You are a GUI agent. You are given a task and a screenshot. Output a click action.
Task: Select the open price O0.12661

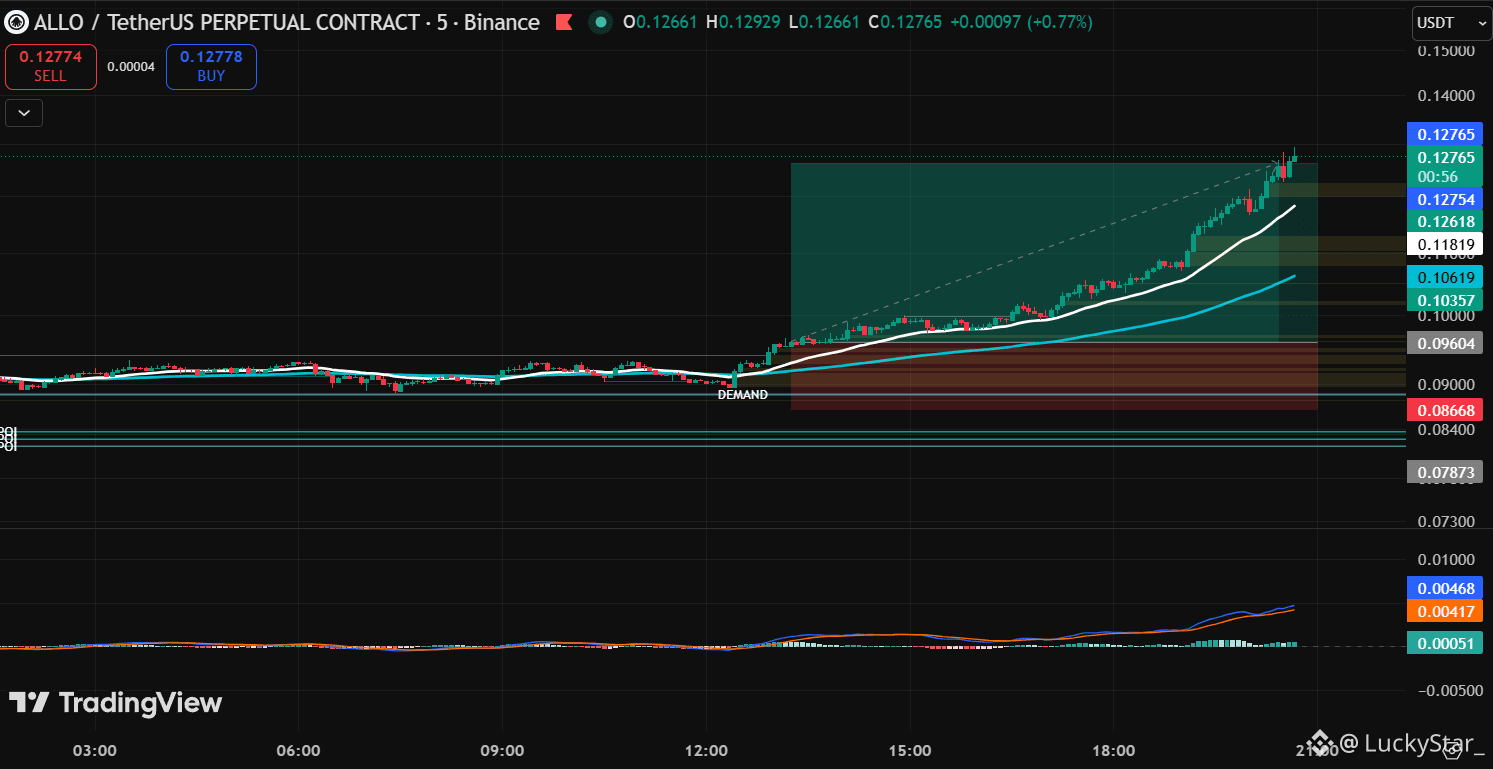pyautogui.click(x=660, y=22)
